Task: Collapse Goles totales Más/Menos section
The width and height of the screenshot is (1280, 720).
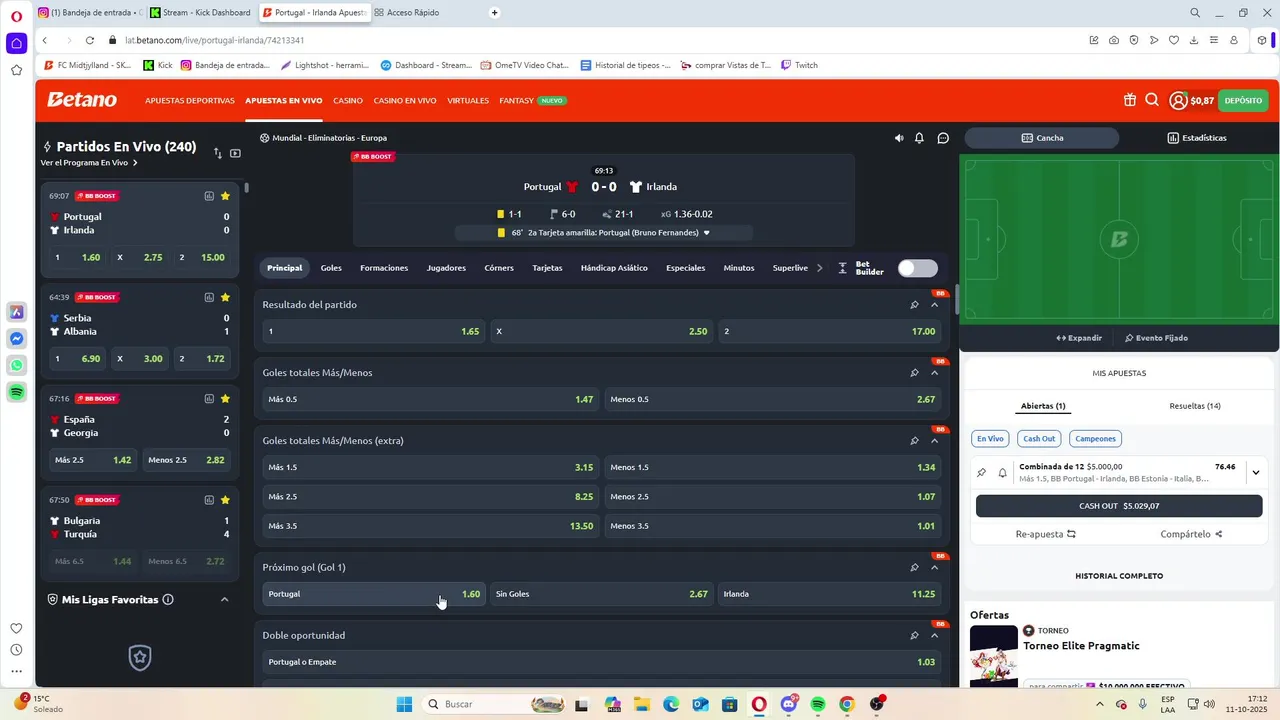Action: [x=935, y=373]
